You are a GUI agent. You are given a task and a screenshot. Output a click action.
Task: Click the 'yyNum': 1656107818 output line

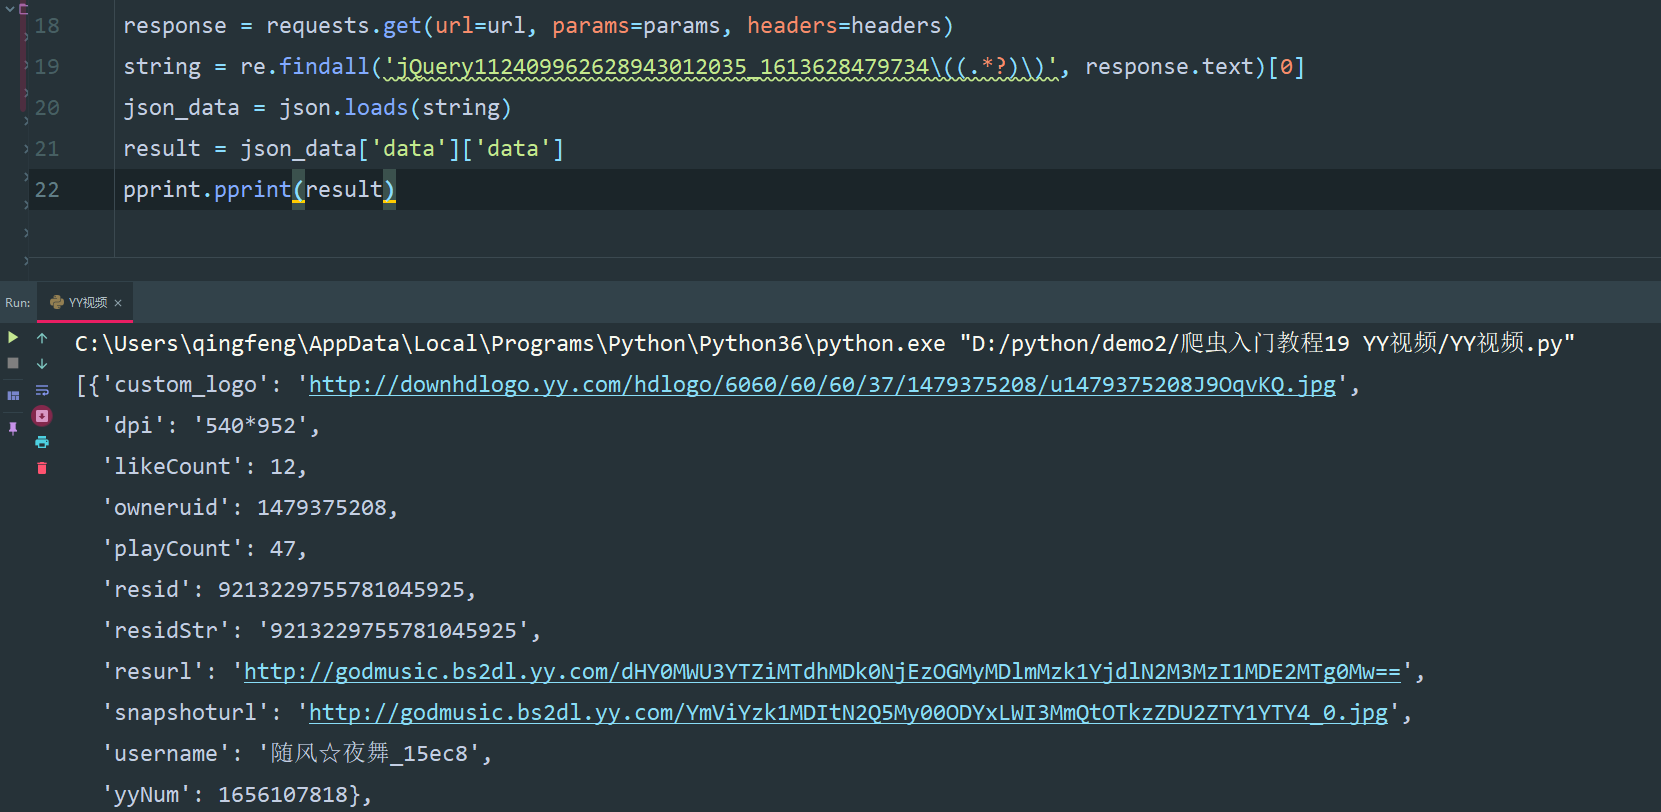pos(237,795)
